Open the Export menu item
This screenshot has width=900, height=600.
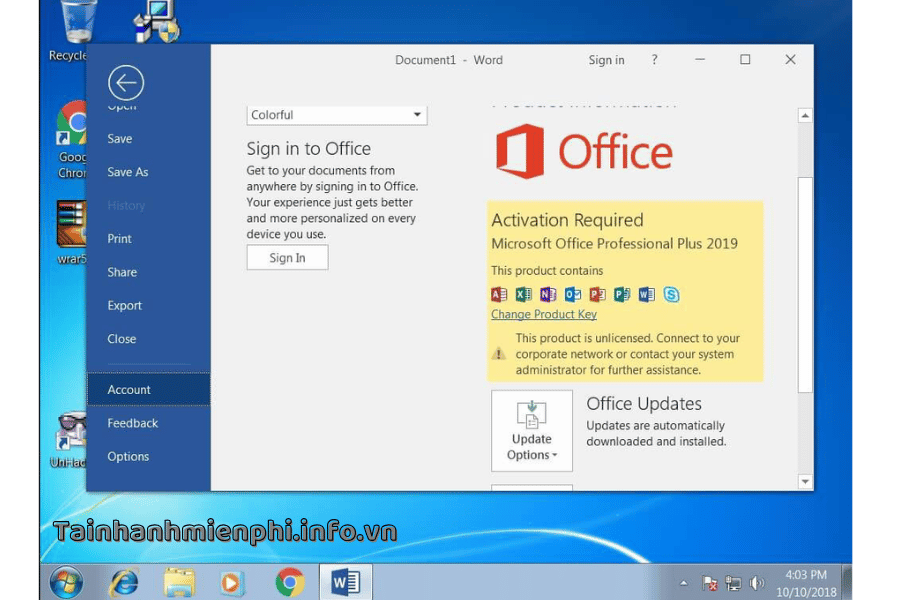(125, 306)
